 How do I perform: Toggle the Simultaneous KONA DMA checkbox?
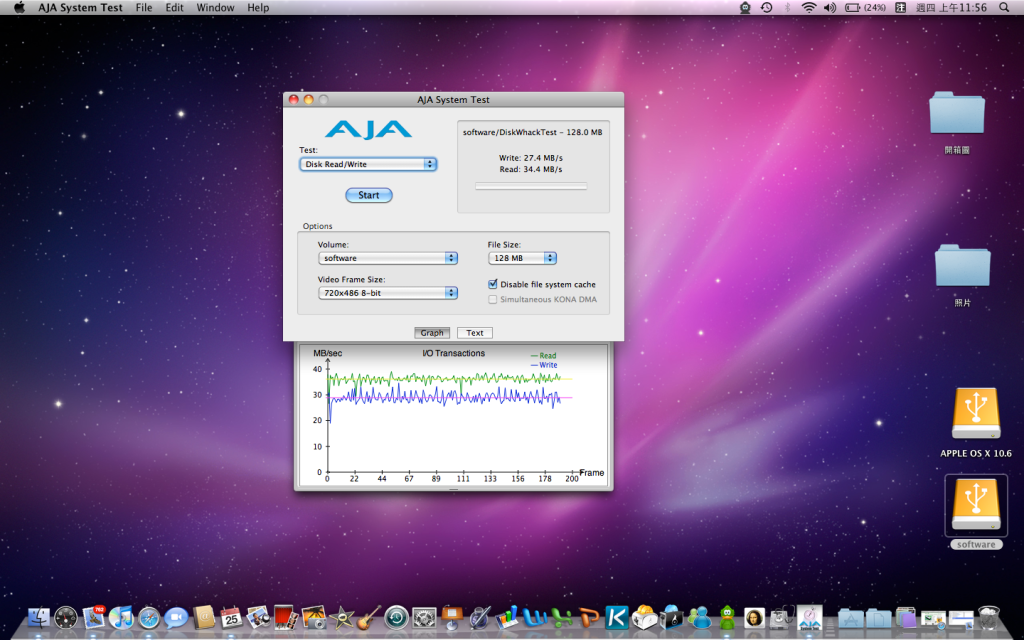(x=493, y=299)
